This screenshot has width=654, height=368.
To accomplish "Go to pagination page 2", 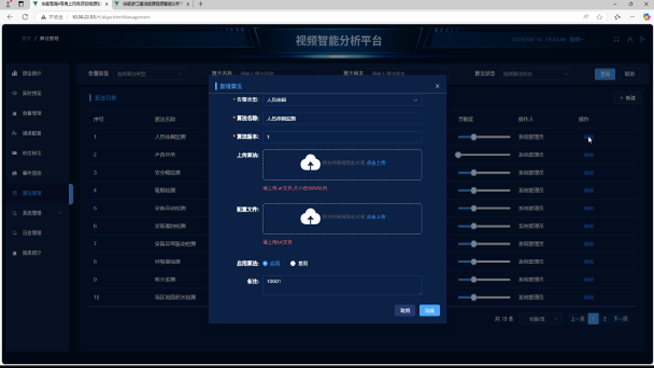I will (605, 319).
